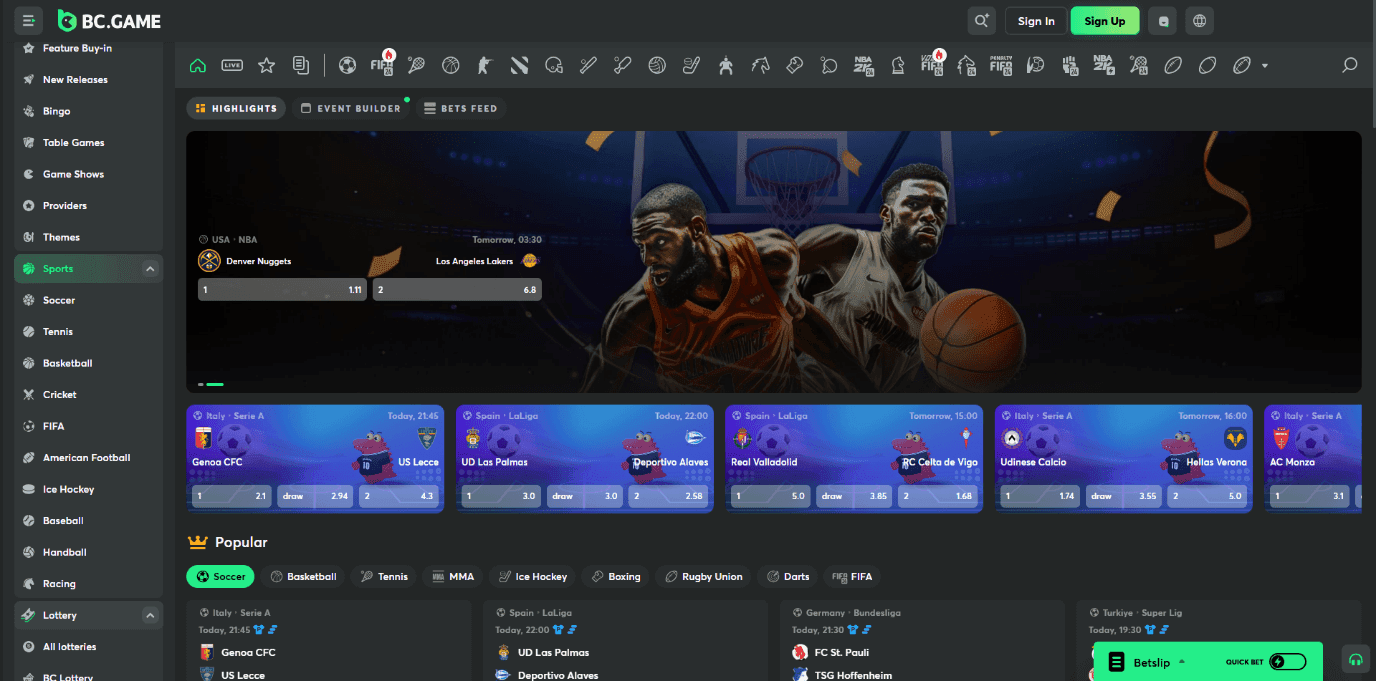Select the table tennis sport icon

827,65
